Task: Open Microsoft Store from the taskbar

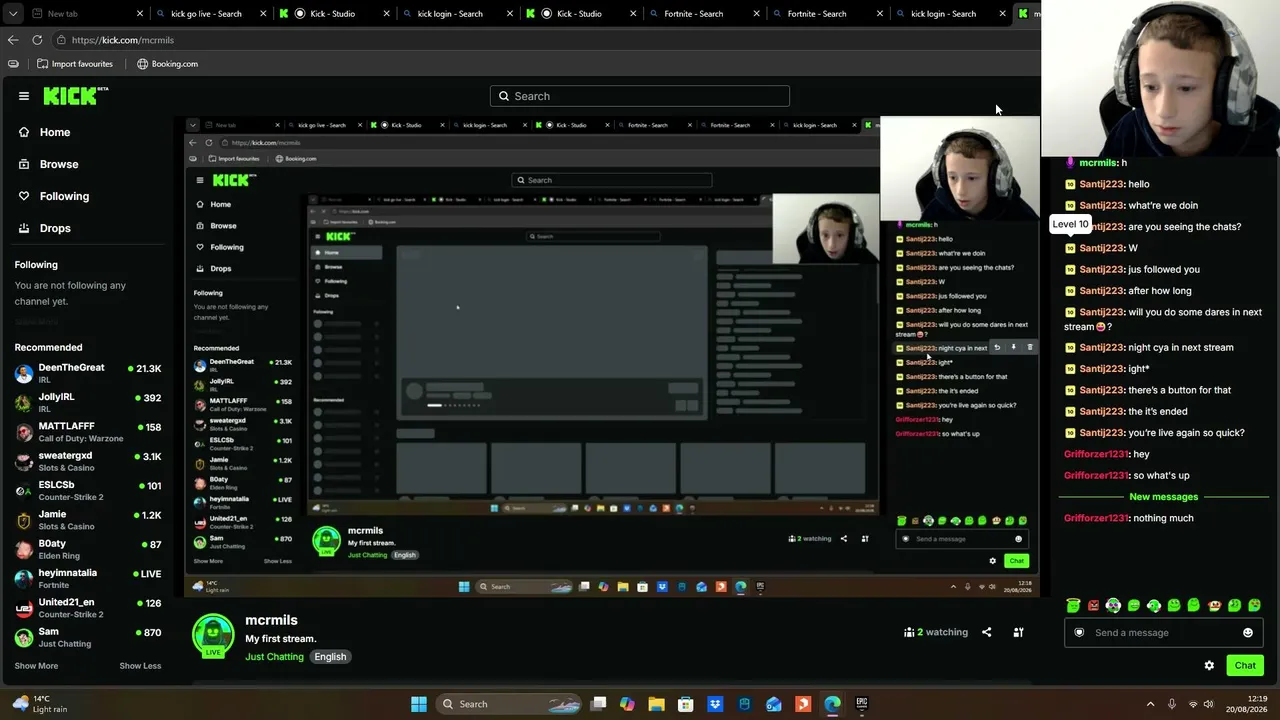Action: click(686, 704)
